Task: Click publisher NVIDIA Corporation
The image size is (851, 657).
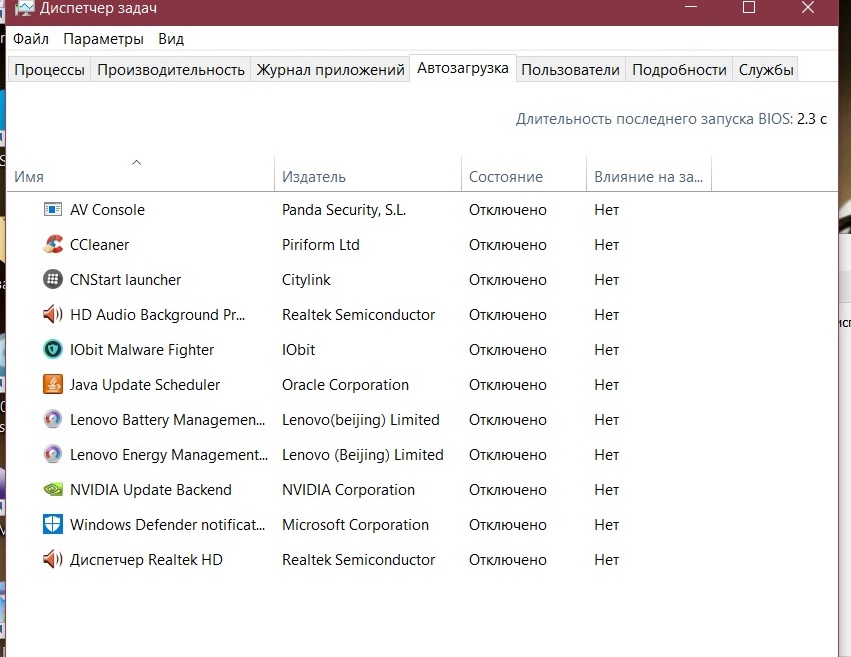Action: click(348, 489)
